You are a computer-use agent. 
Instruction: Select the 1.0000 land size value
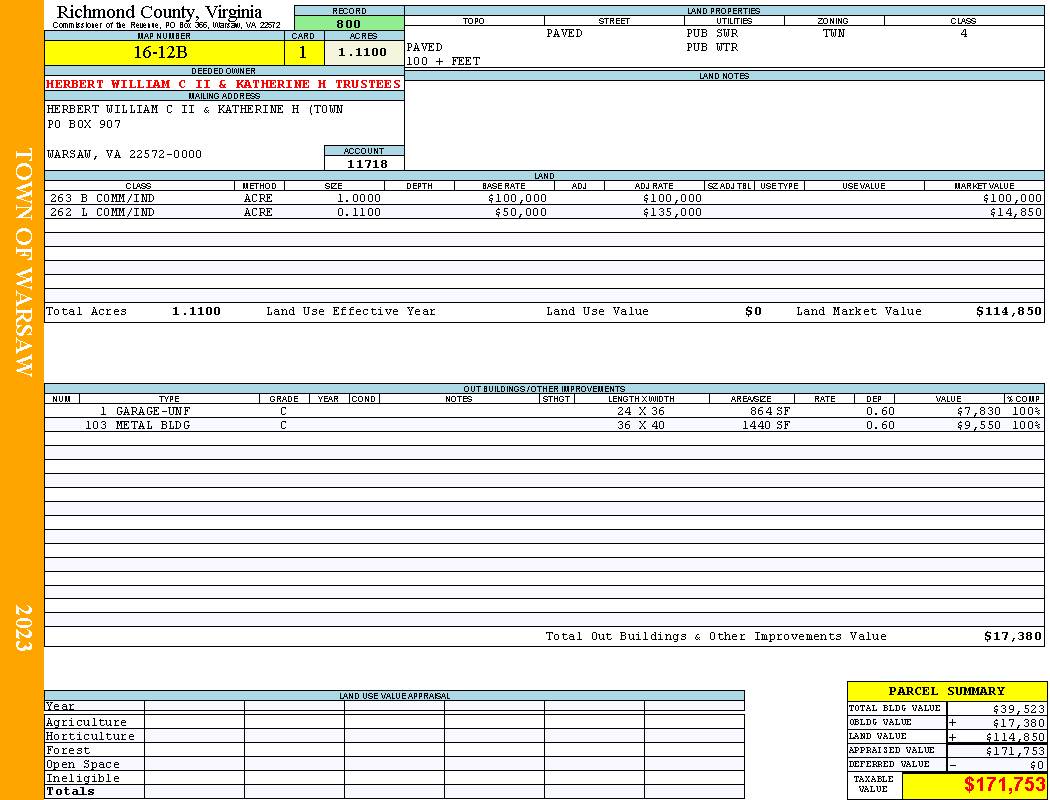point(359,198)
